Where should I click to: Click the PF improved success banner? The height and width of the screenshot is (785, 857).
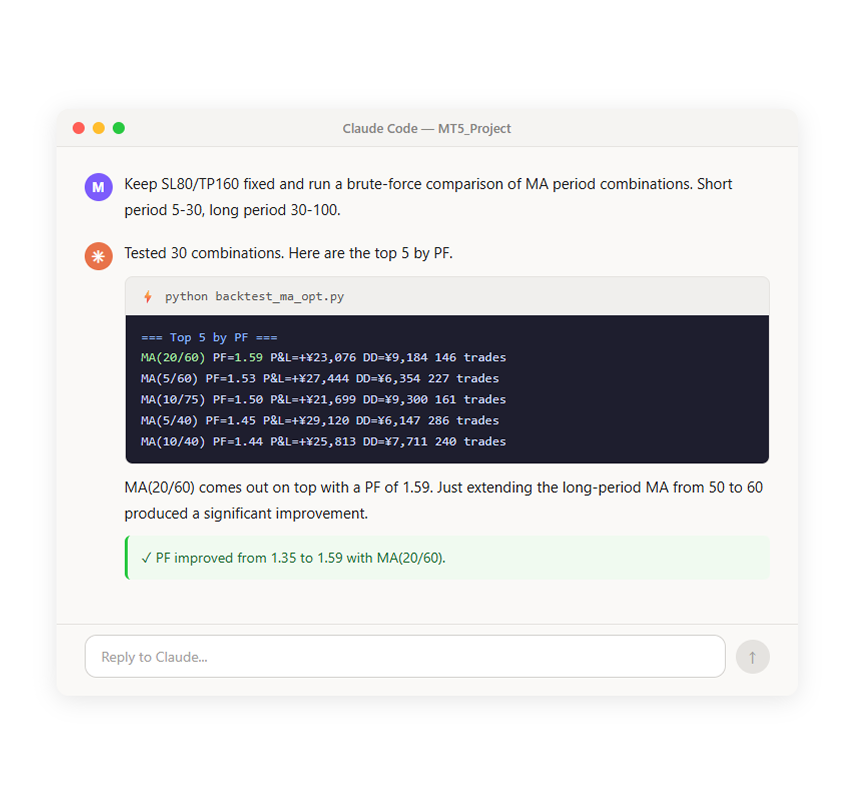447,558
